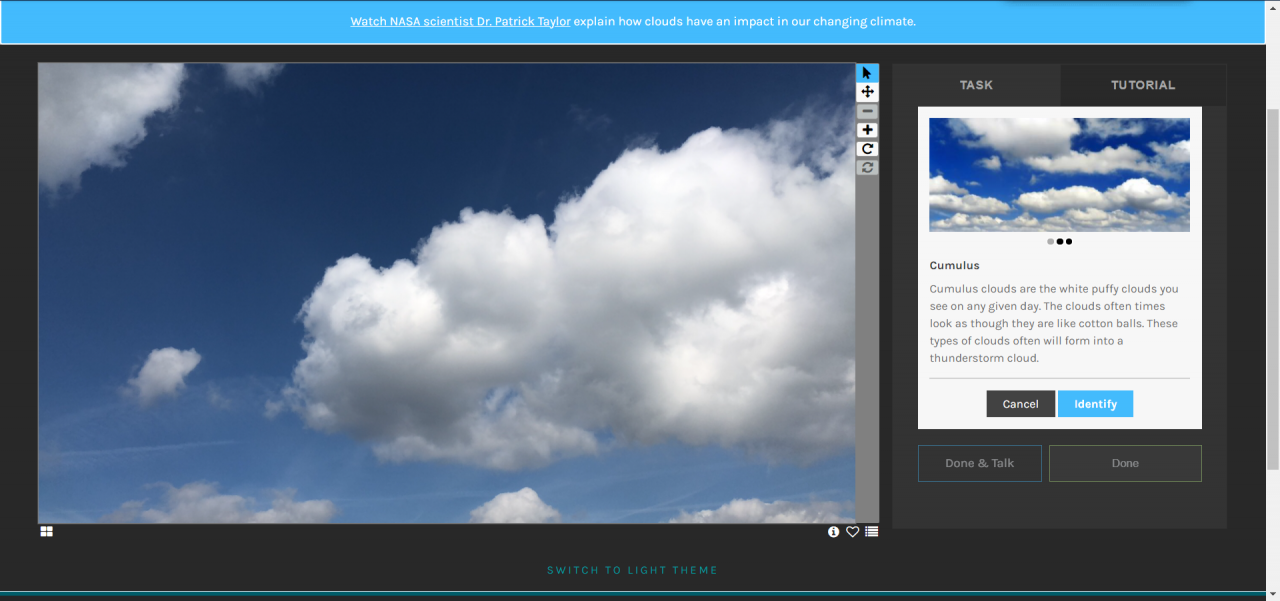Zoom in with the plus button
Viewport: 1280px width, 601px height.
(867, 130)
